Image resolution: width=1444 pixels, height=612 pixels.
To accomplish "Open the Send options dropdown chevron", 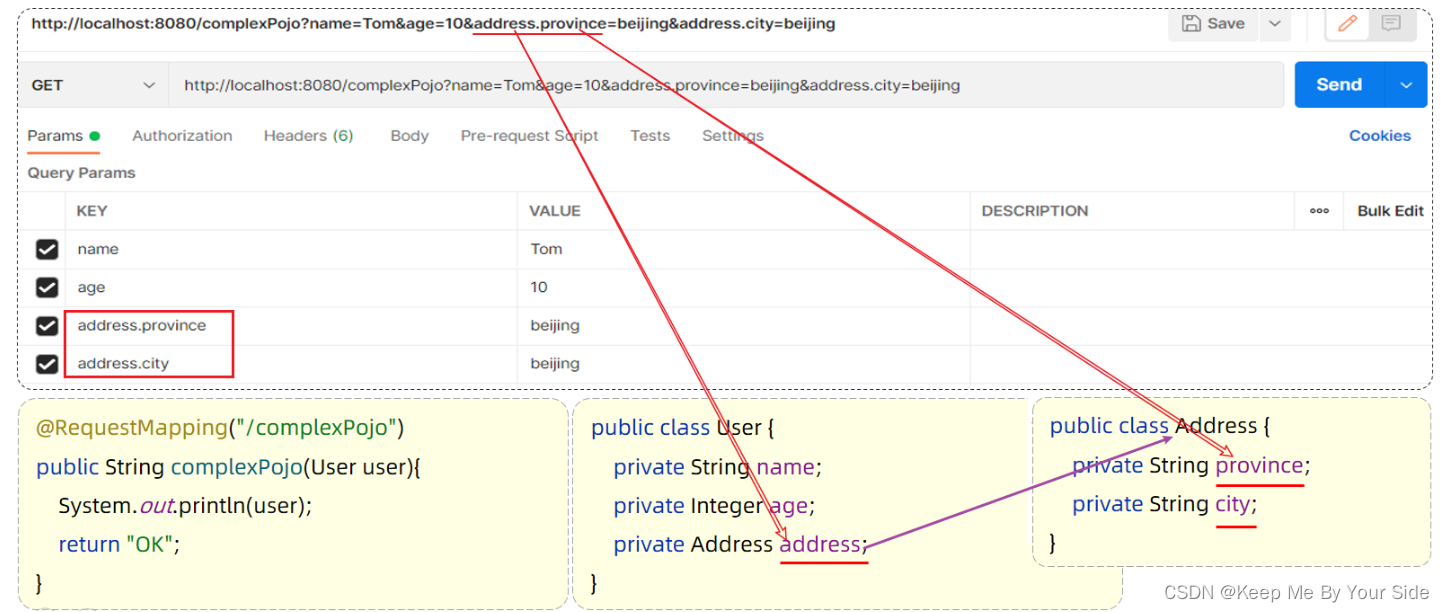I will point(1405,85).
